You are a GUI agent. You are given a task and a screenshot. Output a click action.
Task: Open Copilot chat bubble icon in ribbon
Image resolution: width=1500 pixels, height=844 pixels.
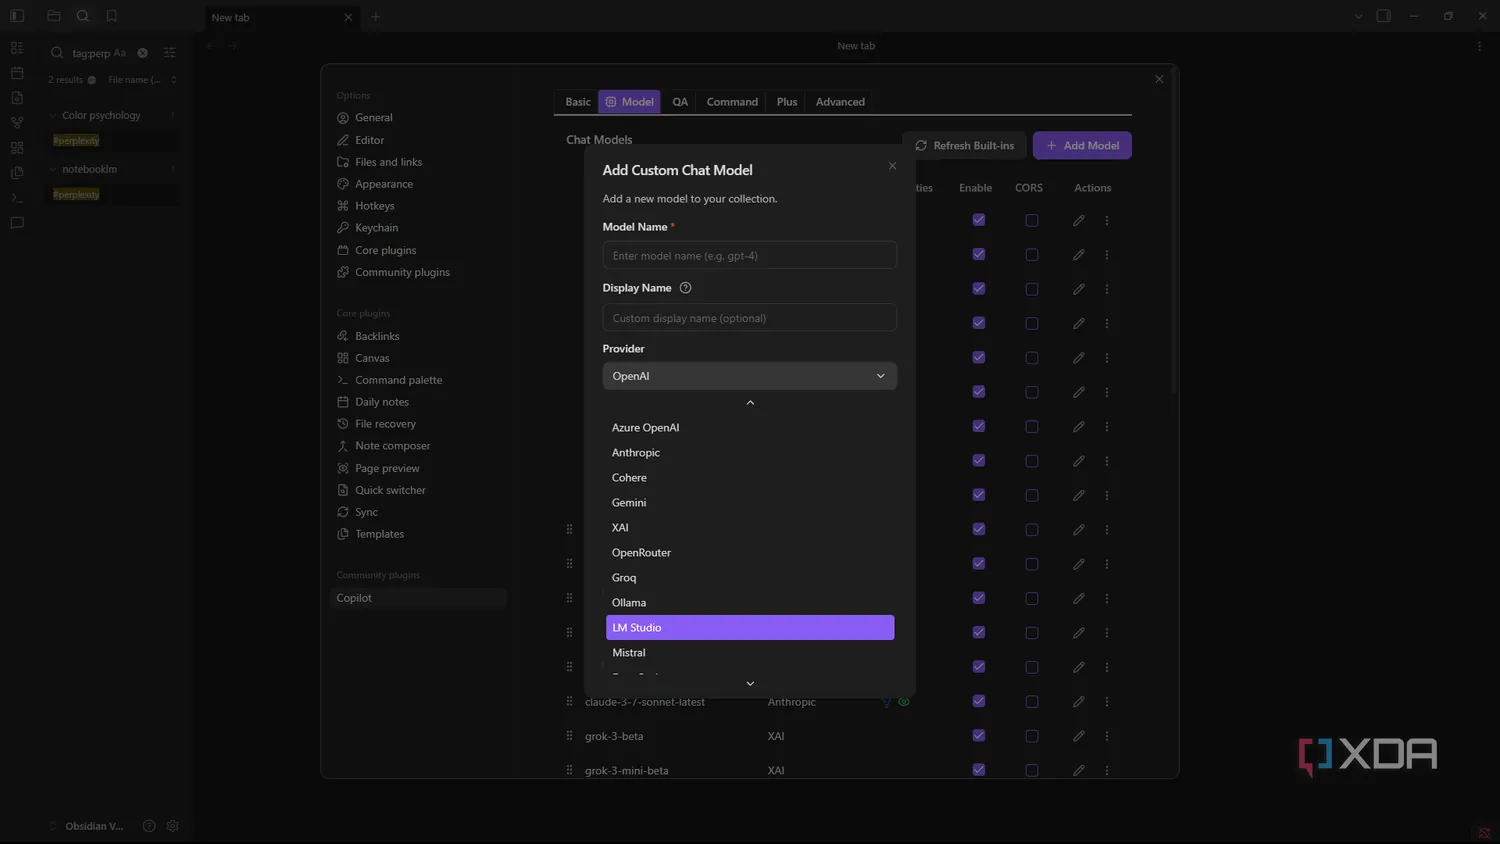(x=17, y=223)
